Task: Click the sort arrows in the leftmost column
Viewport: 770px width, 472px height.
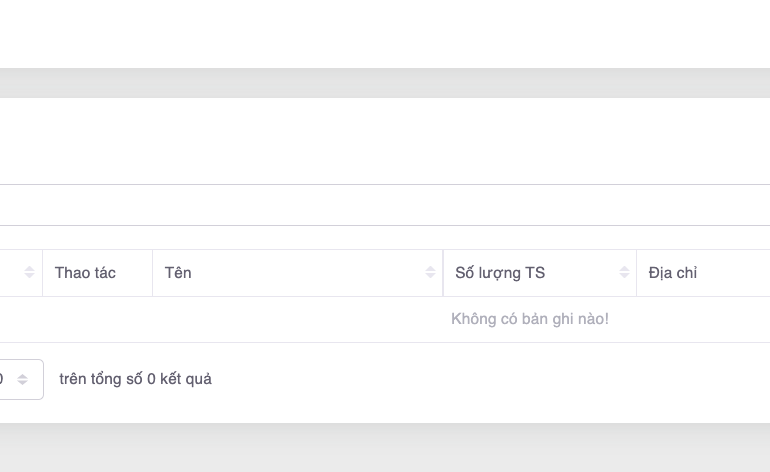Action: (29, 273)
